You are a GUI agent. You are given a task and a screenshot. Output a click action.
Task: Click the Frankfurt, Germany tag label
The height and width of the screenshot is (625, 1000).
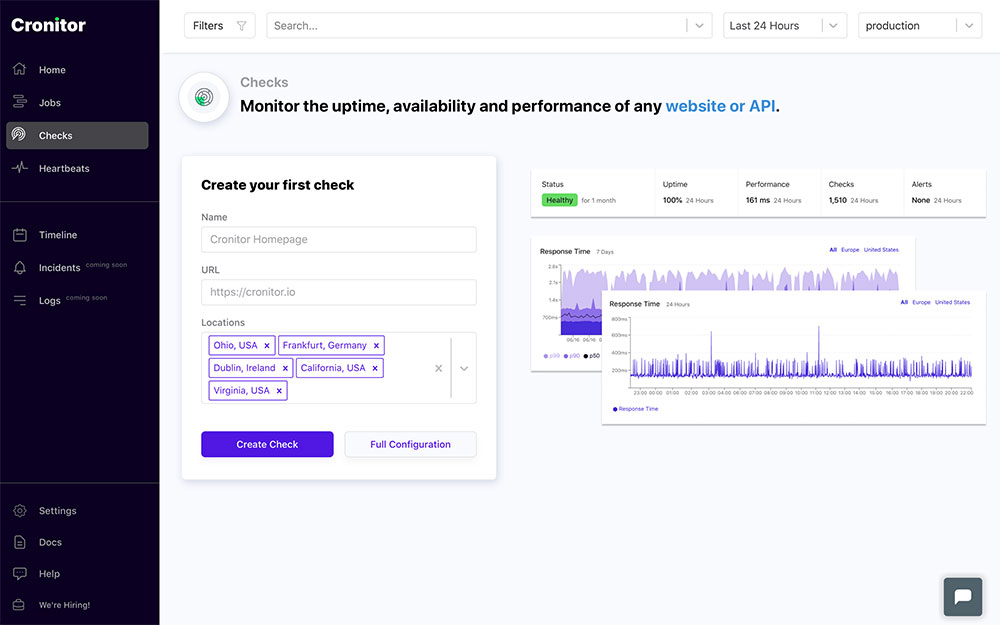coord(325,346)
